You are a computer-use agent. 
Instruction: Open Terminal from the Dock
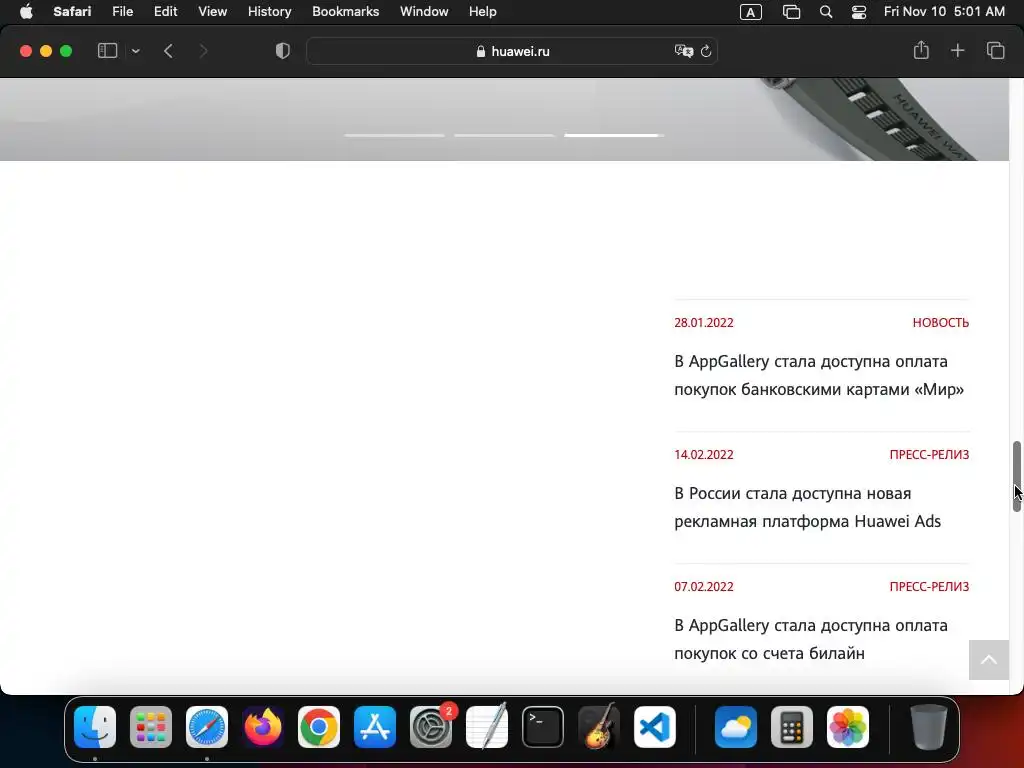click(x=543, y=727)
